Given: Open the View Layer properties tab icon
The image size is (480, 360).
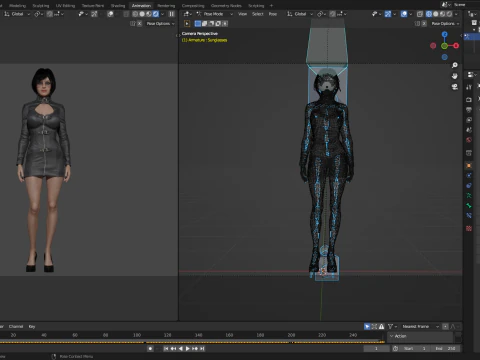Looking at the screenshot, I should pyautogui.click(x=469, y=120).
